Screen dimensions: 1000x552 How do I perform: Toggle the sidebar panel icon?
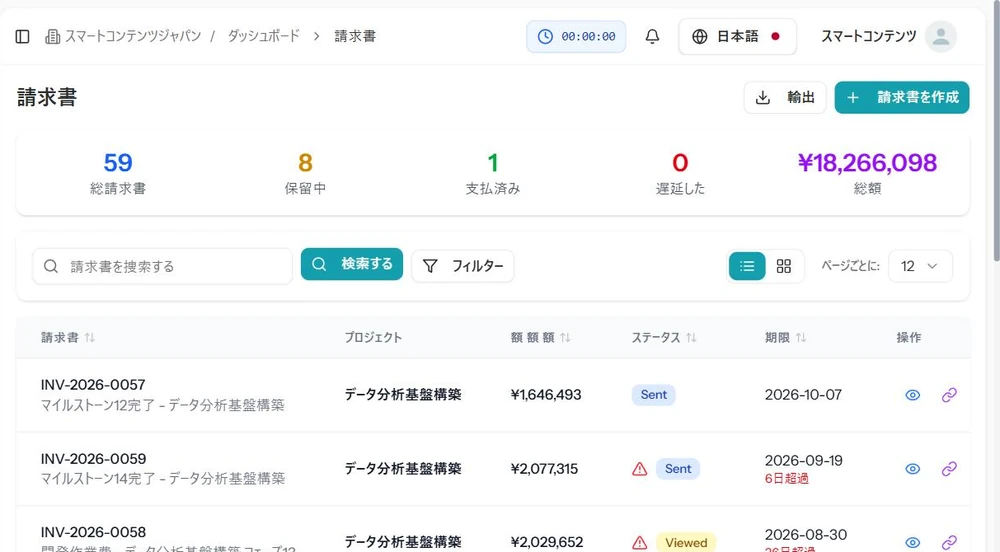click(22, 36)
